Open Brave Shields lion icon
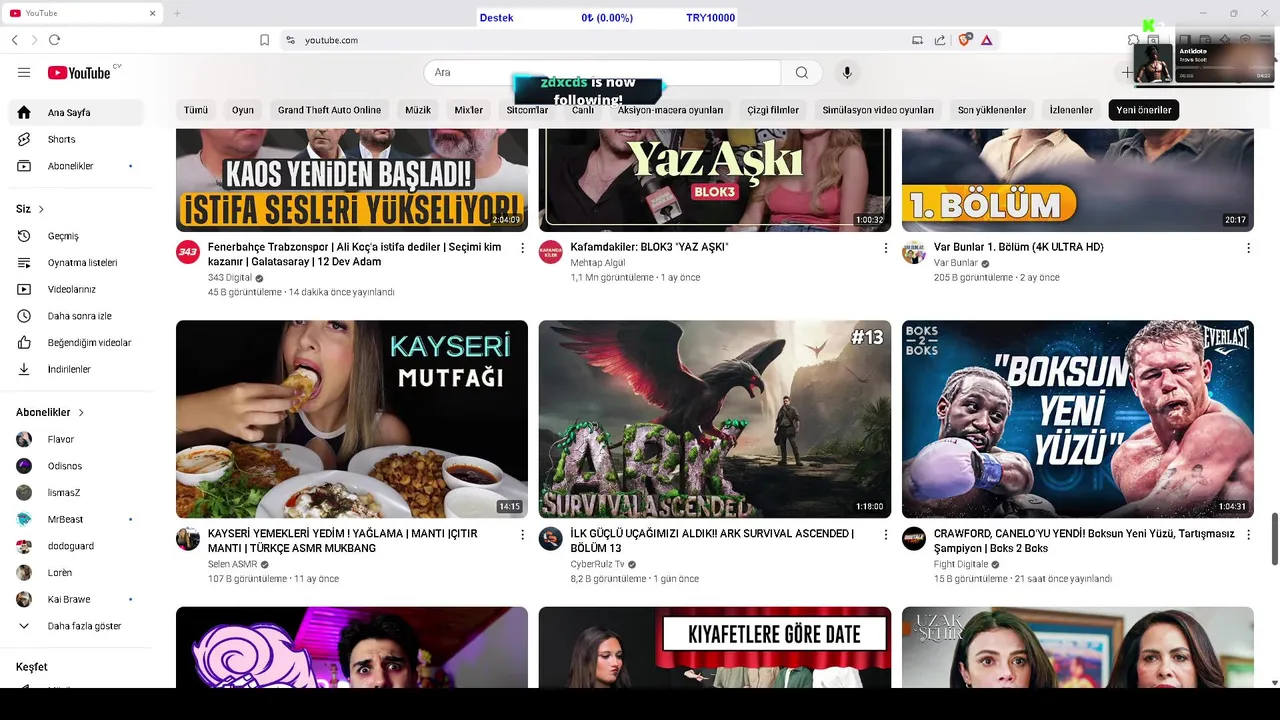This screenshot has width=1280, height=720. (x=964, y=40)
